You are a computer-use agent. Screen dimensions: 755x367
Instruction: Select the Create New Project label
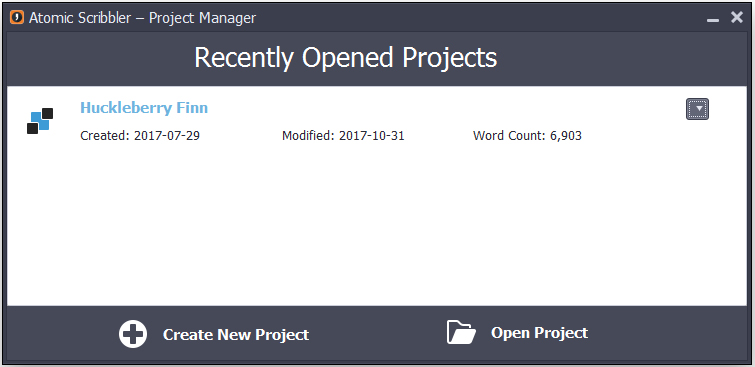(x=236, y=334)
